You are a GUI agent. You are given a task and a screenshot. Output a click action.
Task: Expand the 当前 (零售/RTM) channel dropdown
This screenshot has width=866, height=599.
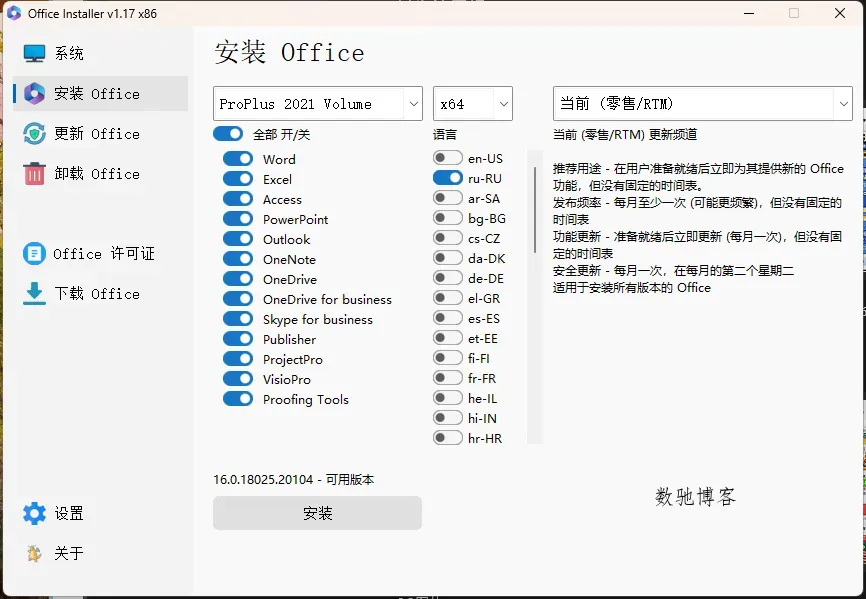point(703,103)
